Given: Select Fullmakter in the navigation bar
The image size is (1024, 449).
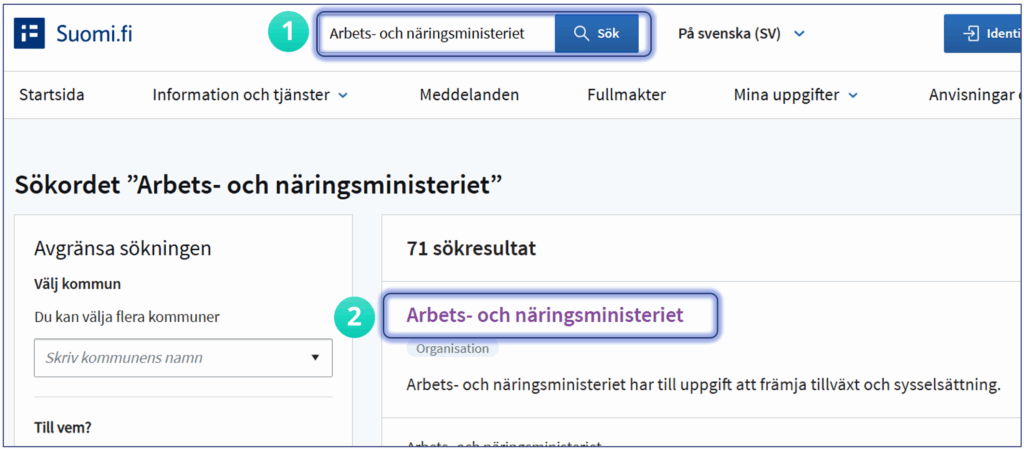Looking at the screenshot, I should (626, 96).
